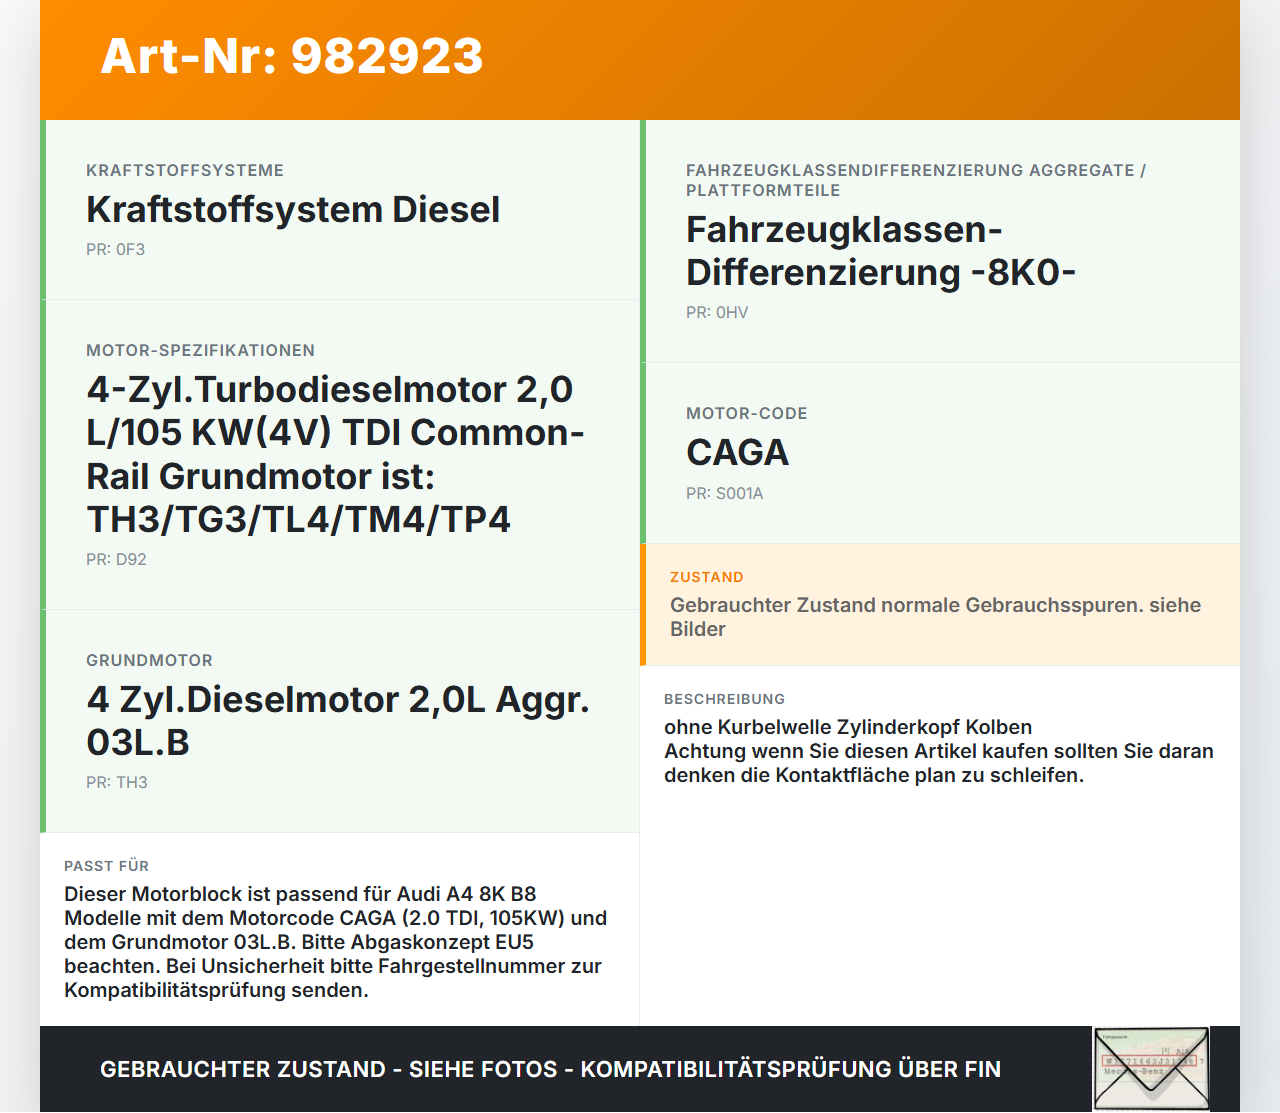Open the Fahrzeugklassen-Differenzierung -8K0- panel
Viewport: 1280px width, 1113px height.
[x=940, y=240]
